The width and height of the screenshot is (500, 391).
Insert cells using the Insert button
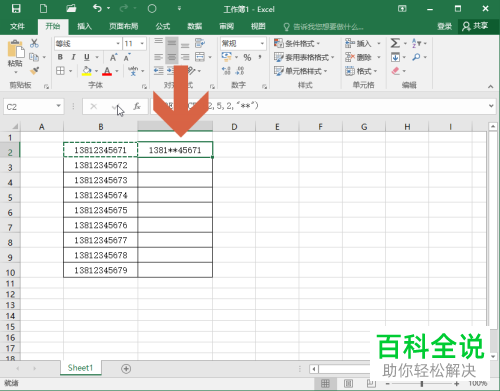pyautogui.click(x=358, y=43)
